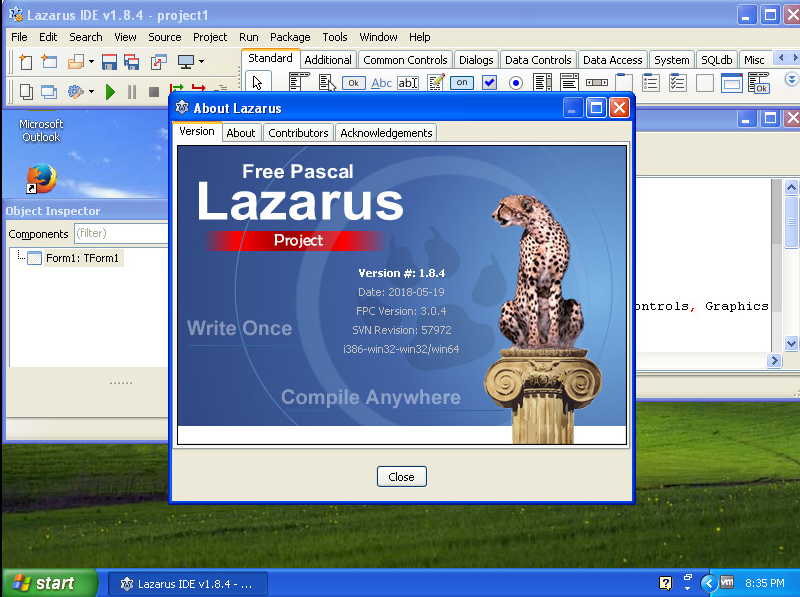Pick the TPanel component icon
The image size is (800, 597).
705,83
